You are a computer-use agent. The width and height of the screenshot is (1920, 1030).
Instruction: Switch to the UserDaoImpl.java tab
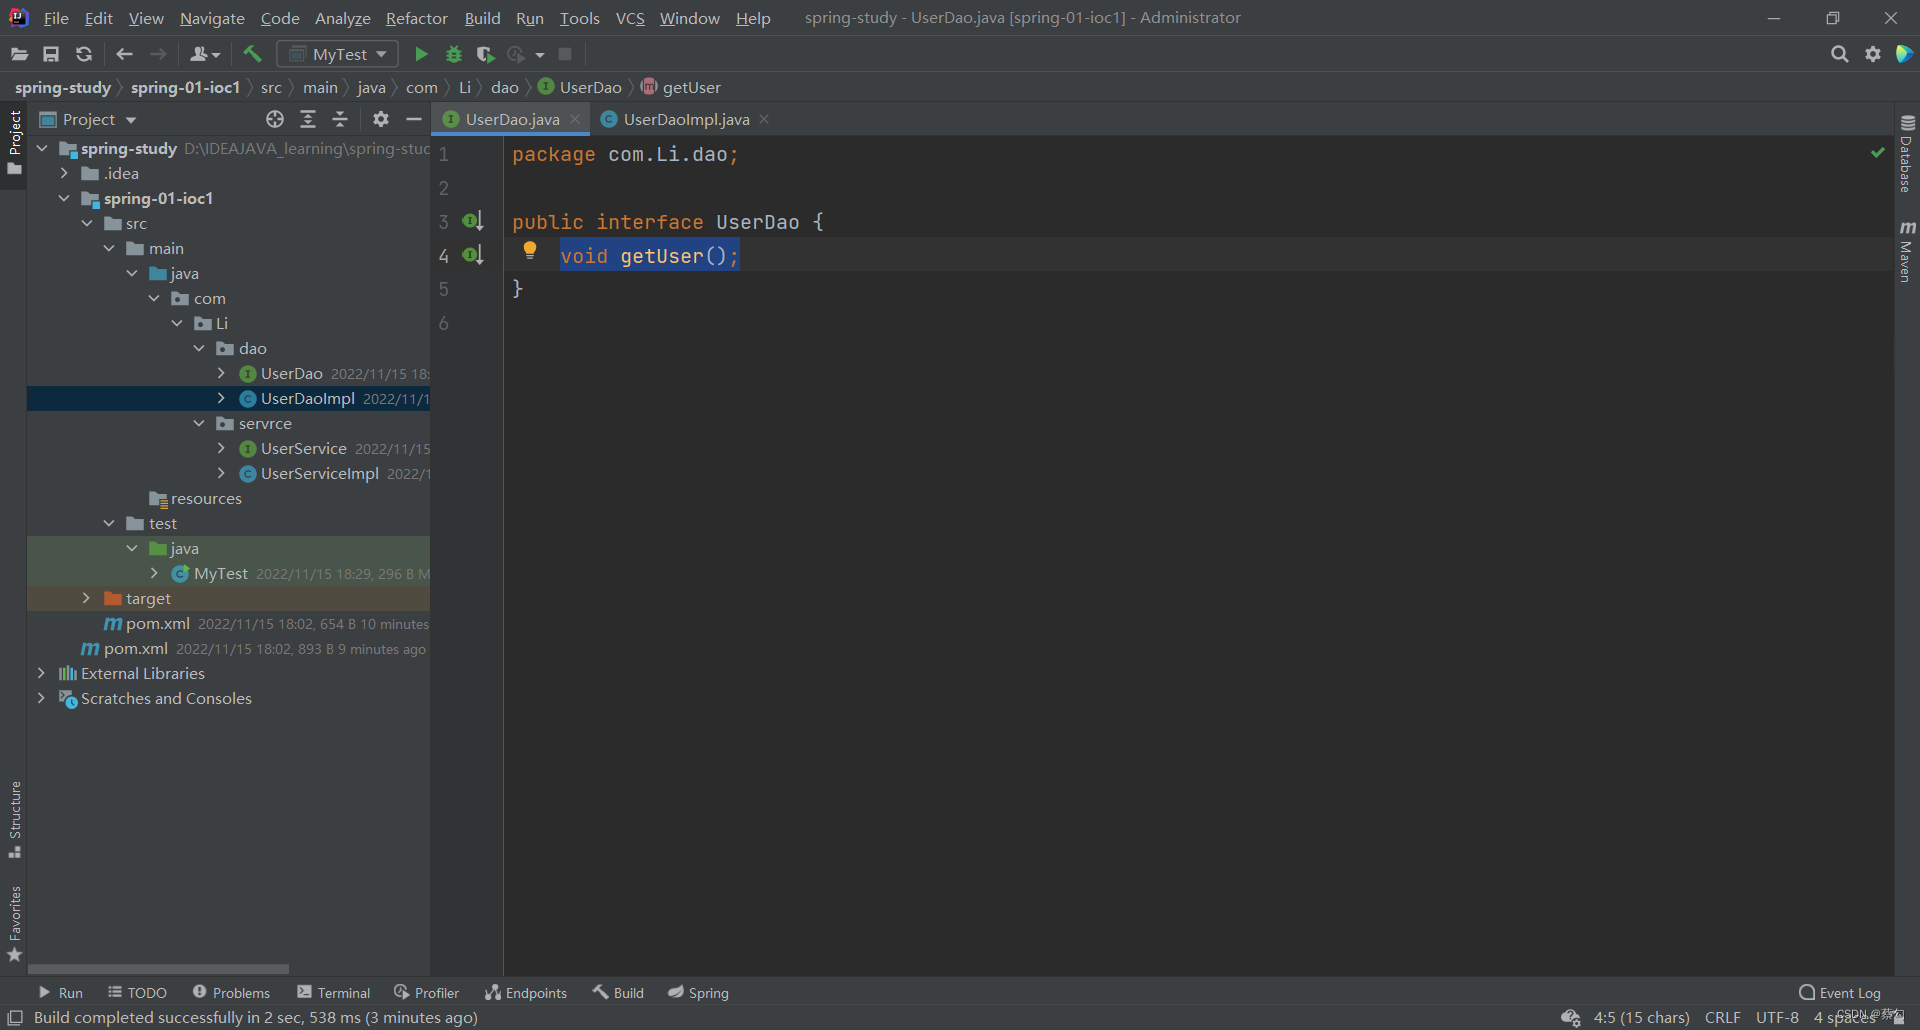686,119
